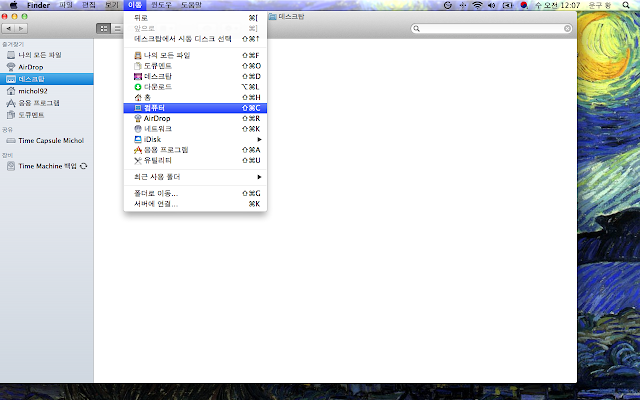Open the 도움말 (Help) menu
Image resolution: width=640 pixels, height=400 pixels.
tap(191, 5)
